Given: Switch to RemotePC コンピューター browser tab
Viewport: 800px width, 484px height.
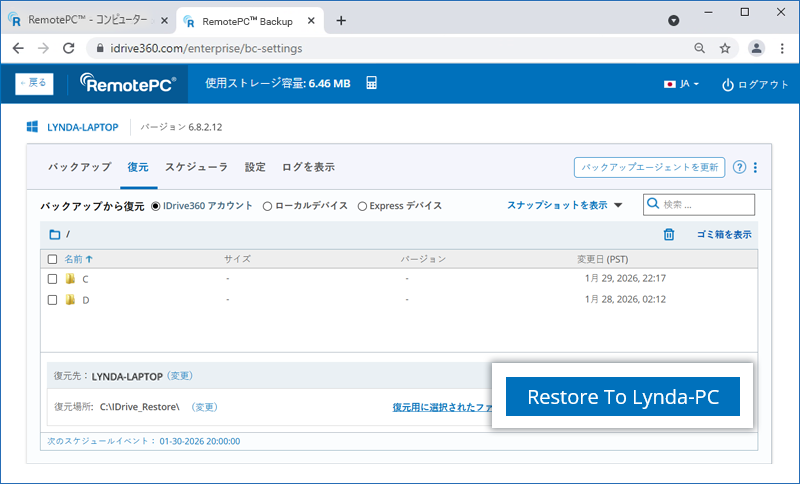Looking at the screenshot, I should point(87,20).
